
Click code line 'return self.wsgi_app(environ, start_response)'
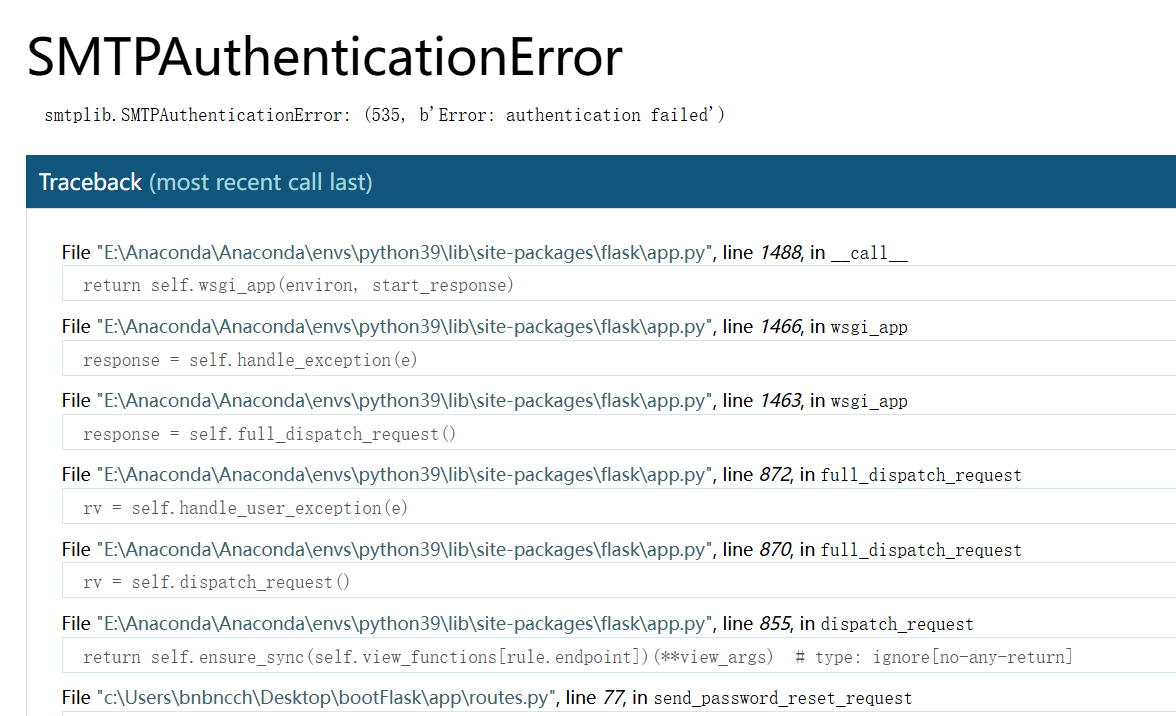click(298, 285)
